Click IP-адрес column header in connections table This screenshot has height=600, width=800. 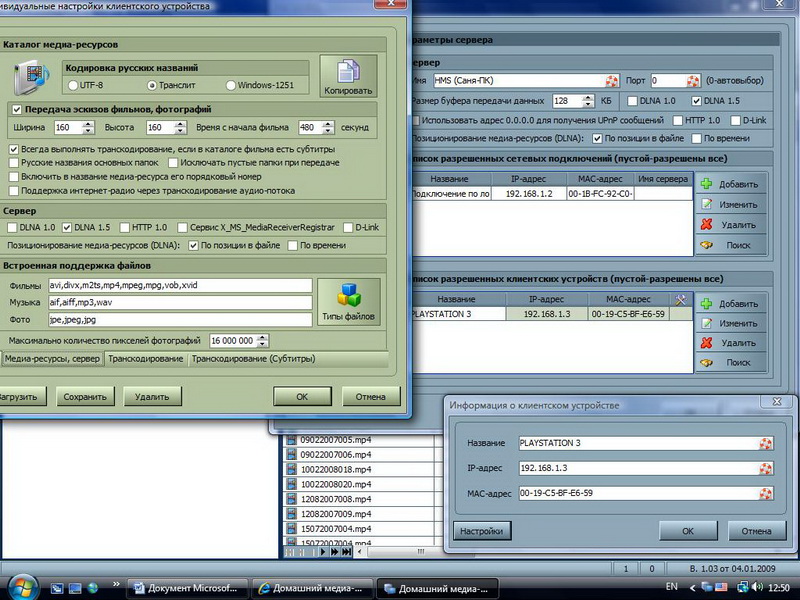[x=529, y=179]
